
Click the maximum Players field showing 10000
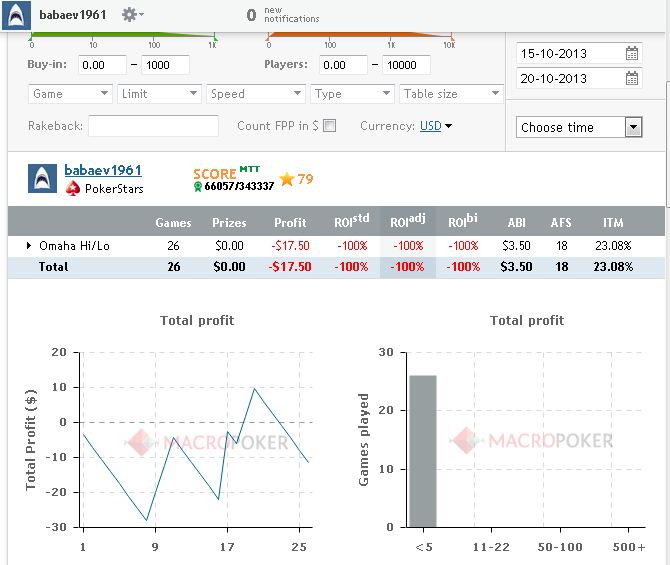(406, 65)
